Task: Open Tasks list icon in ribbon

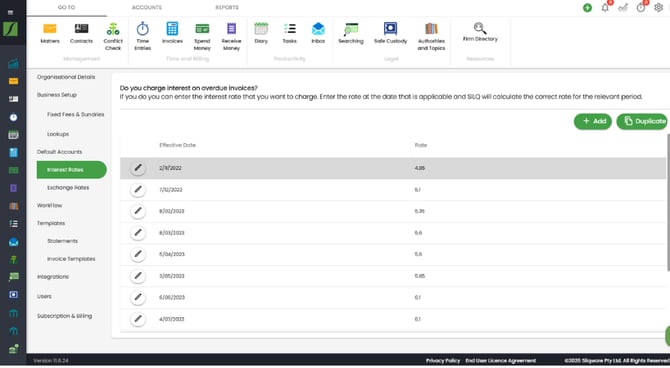Action: click(x=289, y=33)
